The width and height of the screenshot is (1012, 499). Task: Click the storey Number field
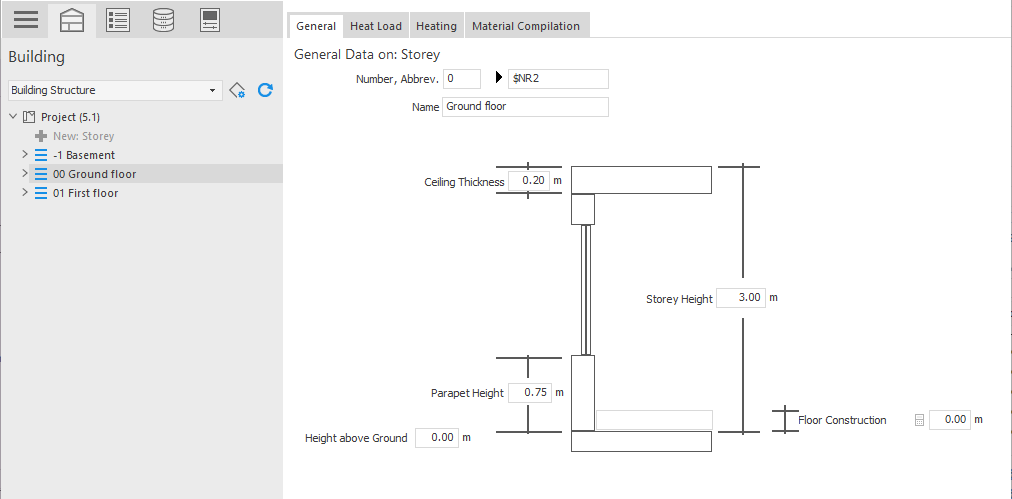[x=462, y=79]
